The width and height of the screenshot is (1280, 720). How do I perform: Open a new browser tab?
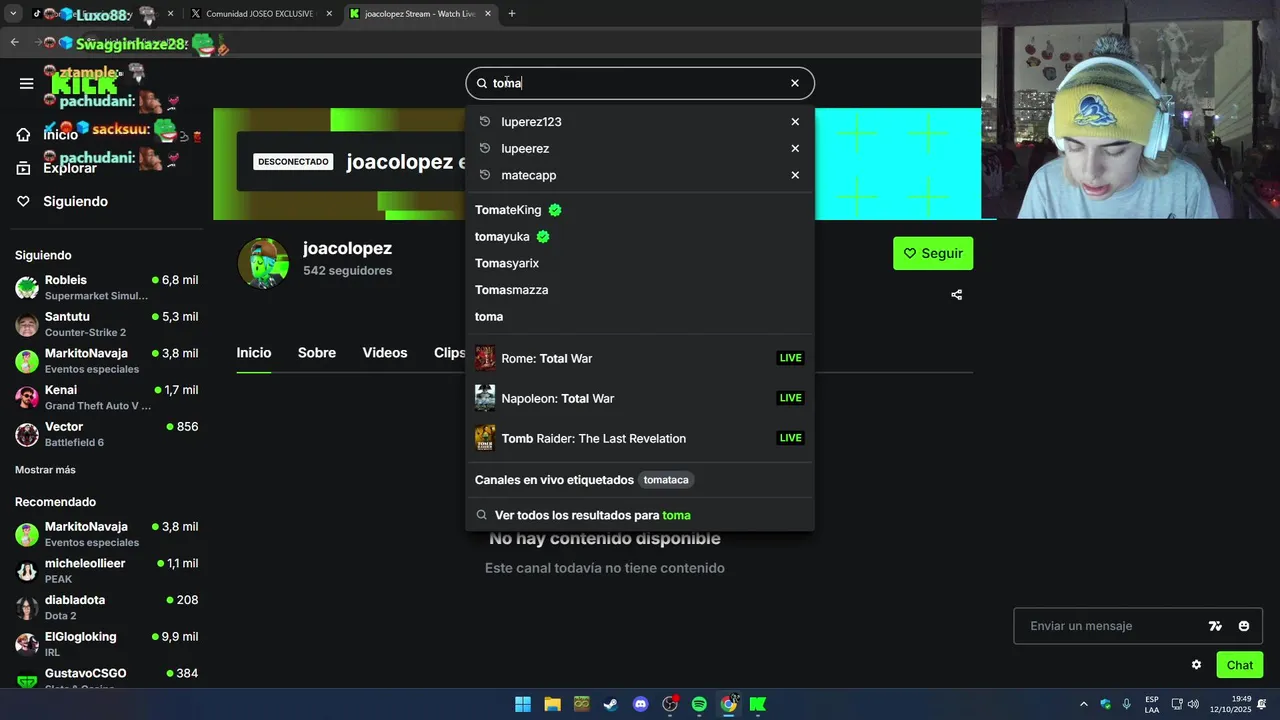(512, 14)
